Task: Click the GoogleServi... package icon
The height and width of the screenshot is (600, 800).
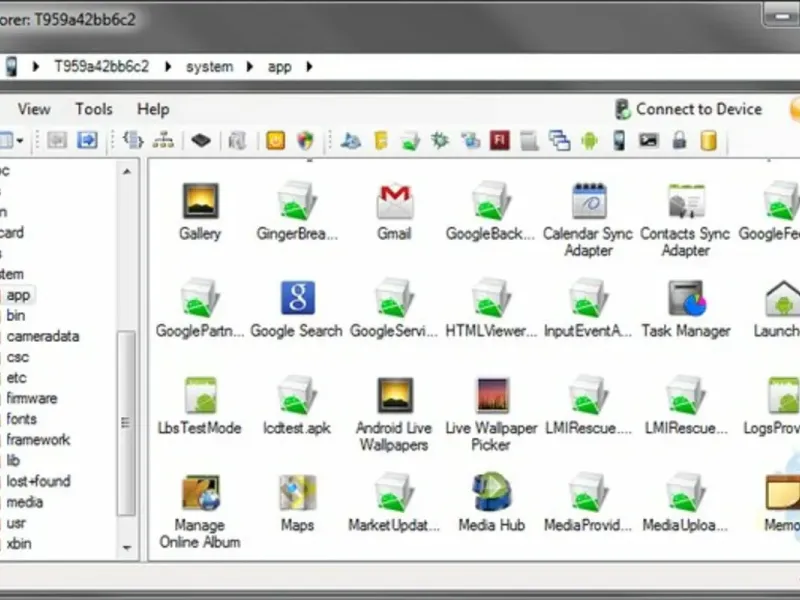Action: click(393, 298)
